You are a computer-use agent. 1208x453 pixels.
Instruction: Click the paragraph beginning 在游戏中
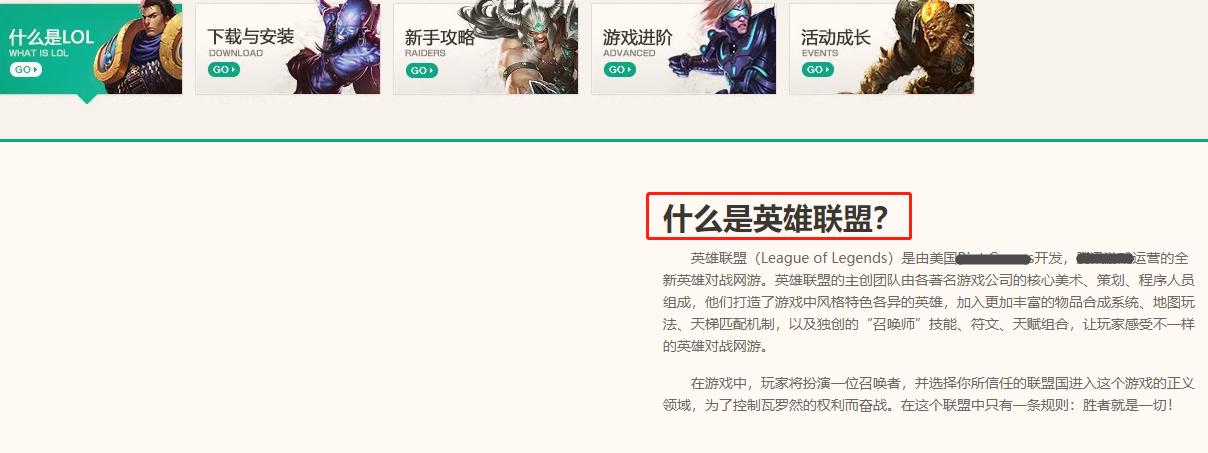coord(928,394)
